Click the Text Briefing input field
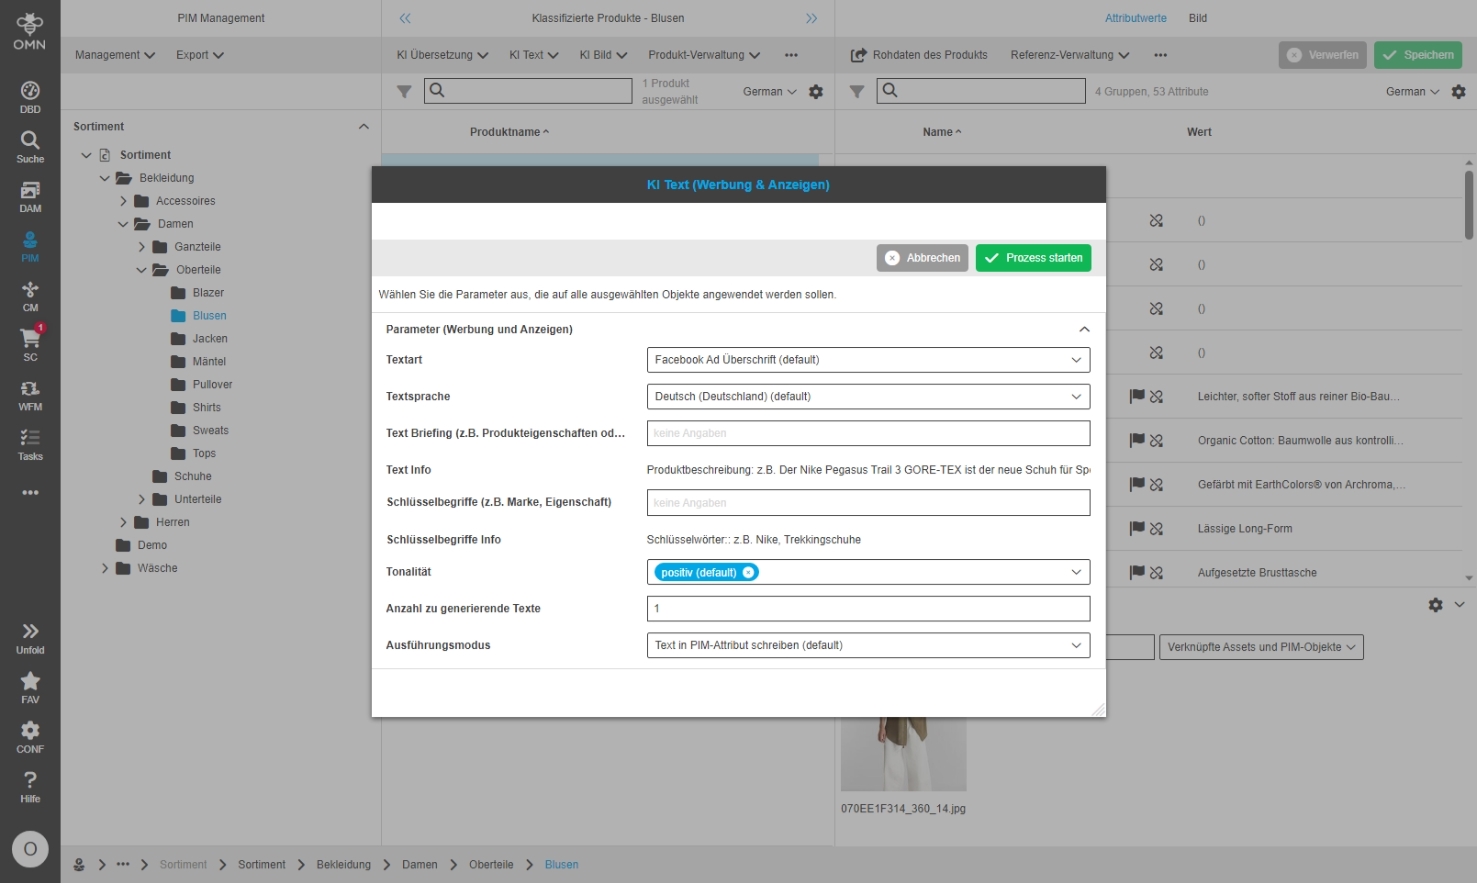This screenshot has height=883, width=1477. (x=868, y=433)
